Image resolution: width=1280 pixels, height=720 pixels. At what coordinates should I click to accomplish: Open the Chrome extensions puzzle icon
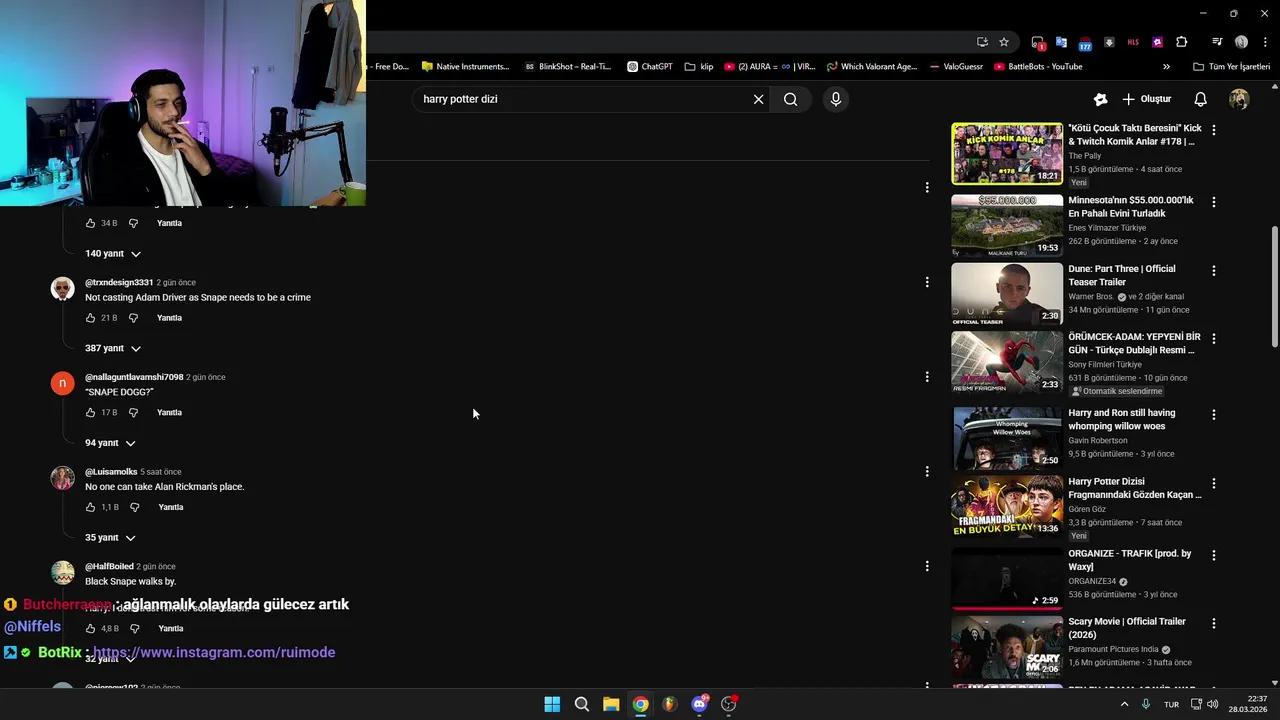coord(1182,42)
